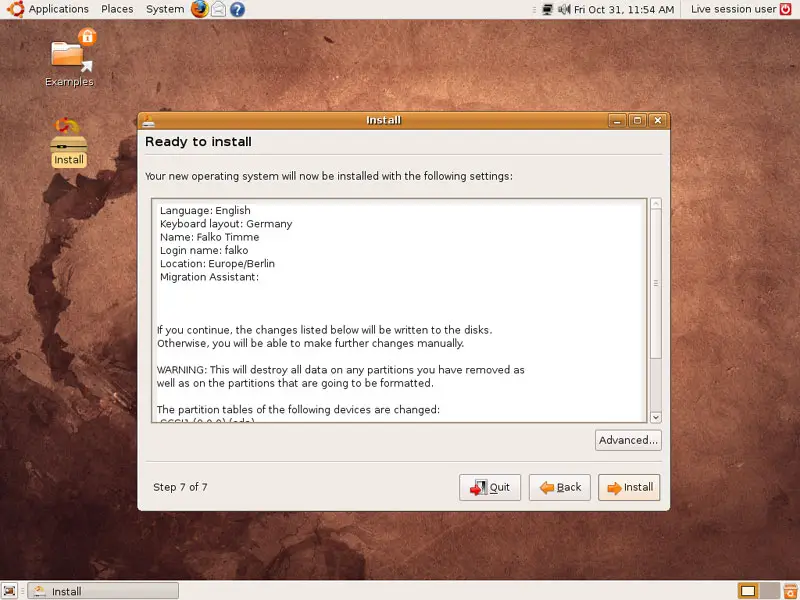Click the 'Keyboard layout: Germany' line

pos(226,223)
